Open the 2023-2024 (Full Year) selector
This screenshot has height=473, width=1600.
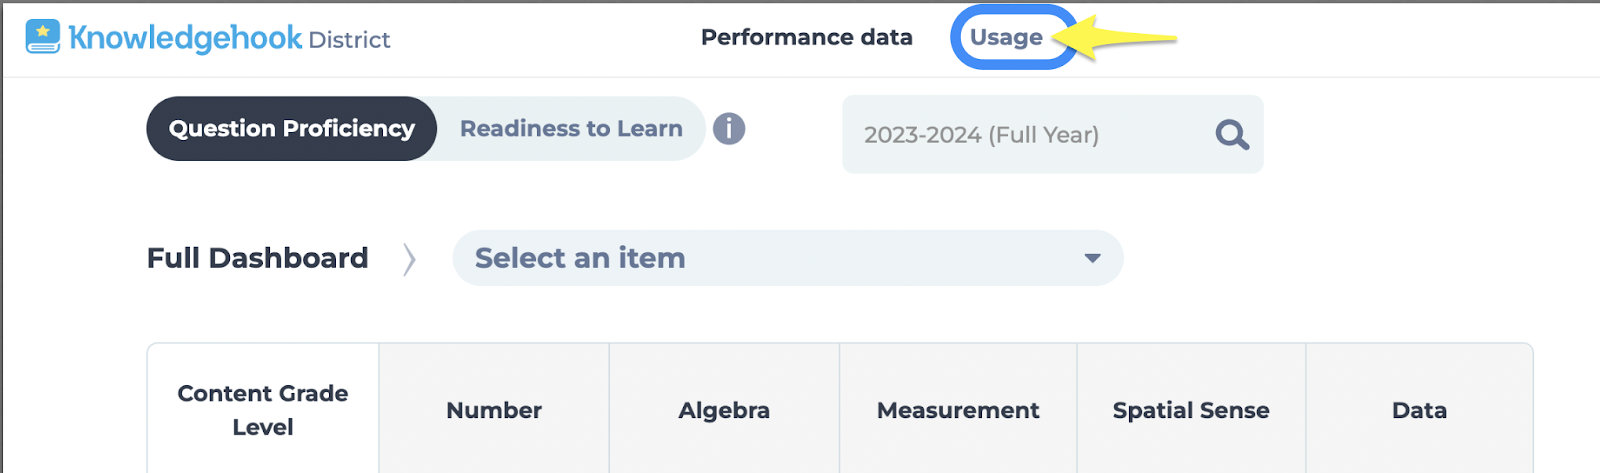pos(1052,134)
